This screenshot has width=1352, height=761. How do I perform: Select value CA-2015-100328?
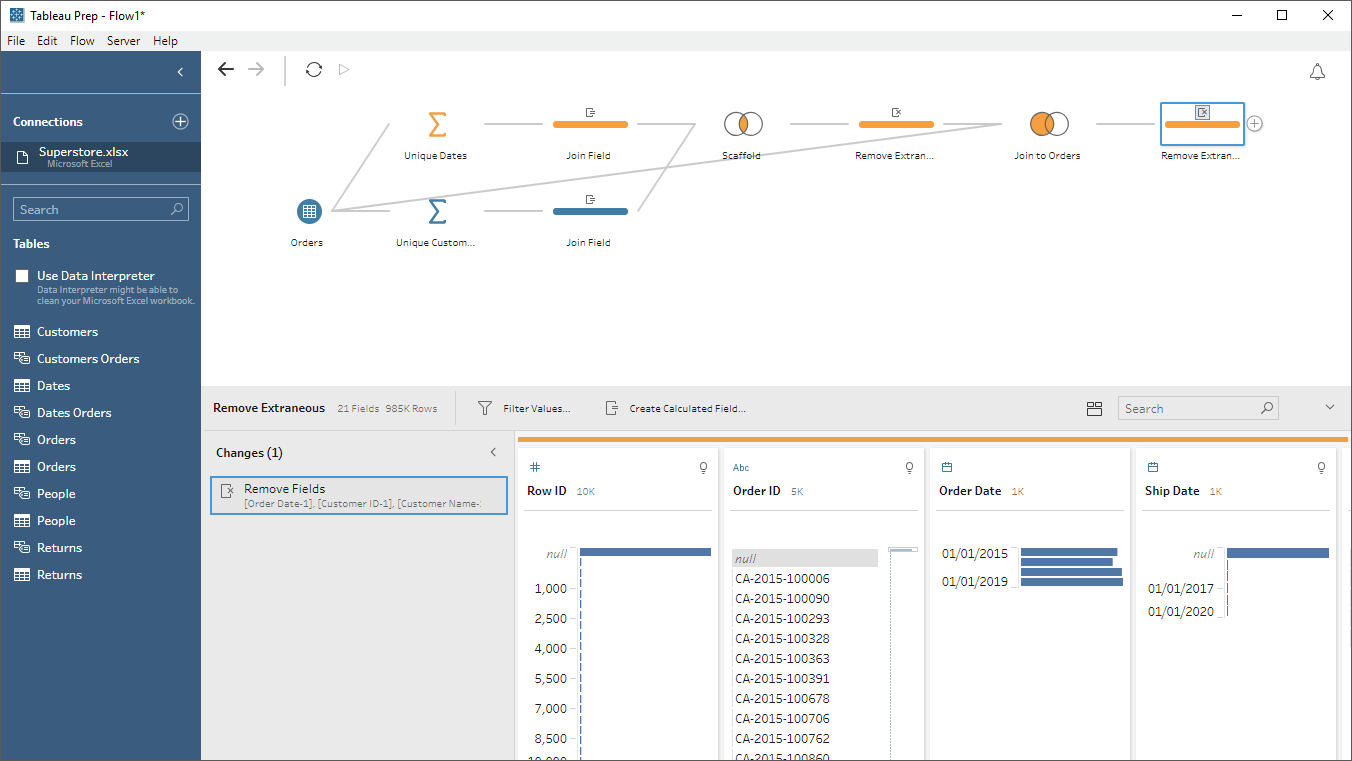(782, 638)
